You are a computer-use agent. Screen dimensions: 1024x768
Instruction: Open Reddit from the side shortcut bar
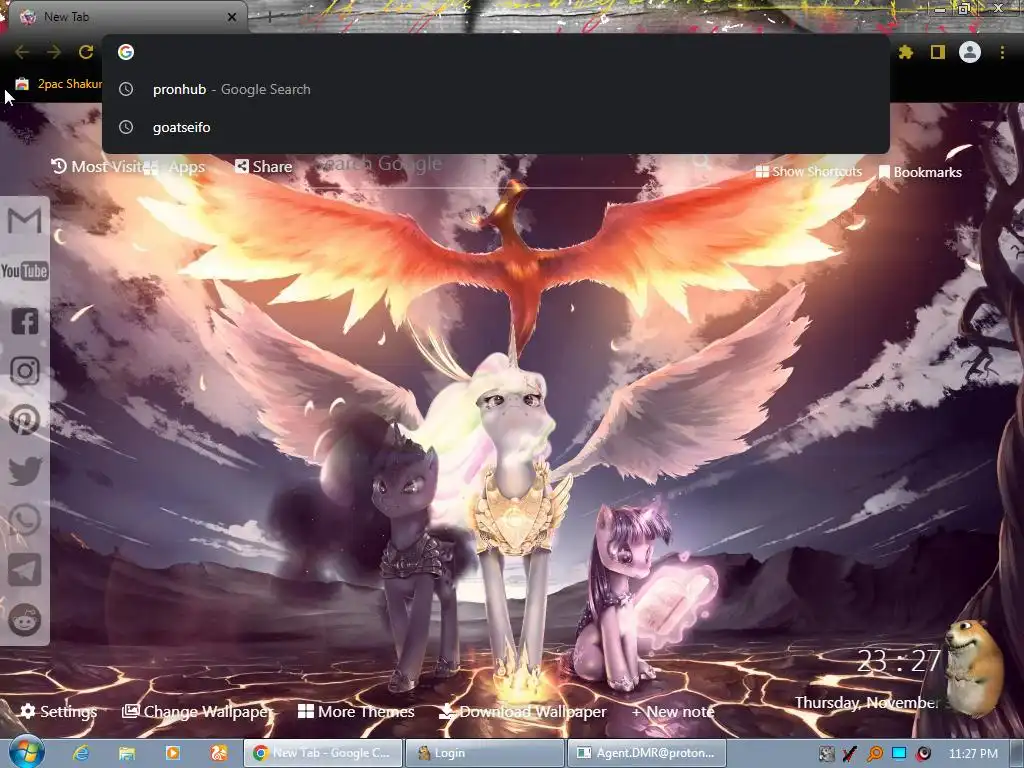coord(25,620)
